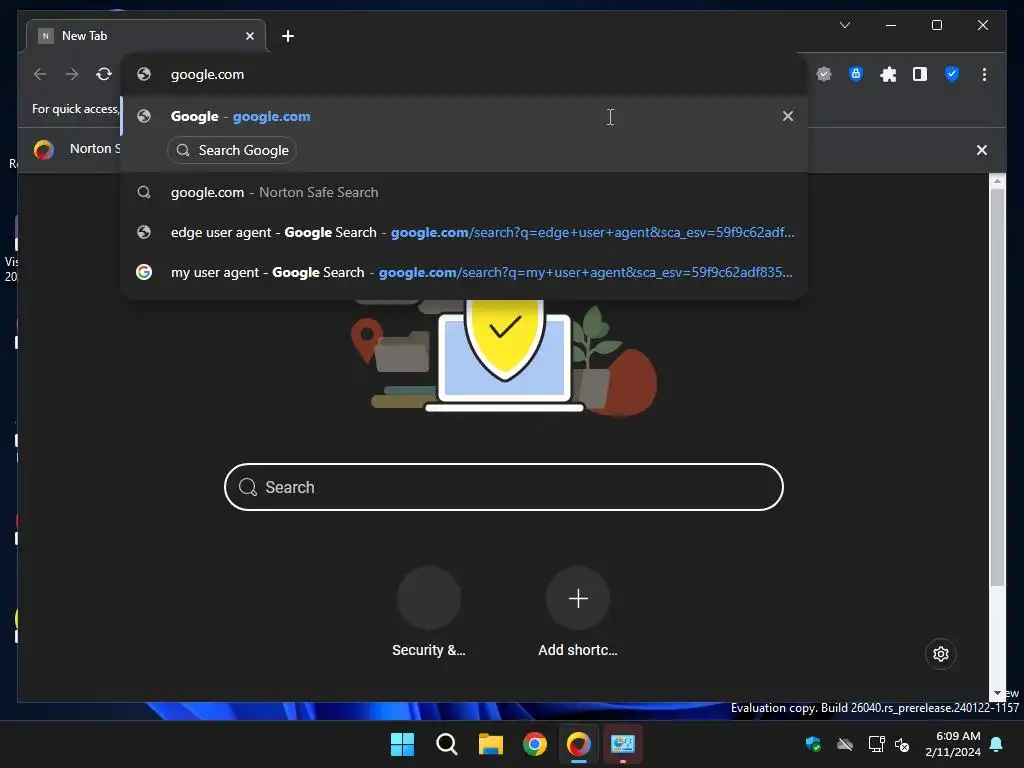Open the blue password lock extension icon
The height and width of the screenshot is (768, 1024).
[856, 74]
